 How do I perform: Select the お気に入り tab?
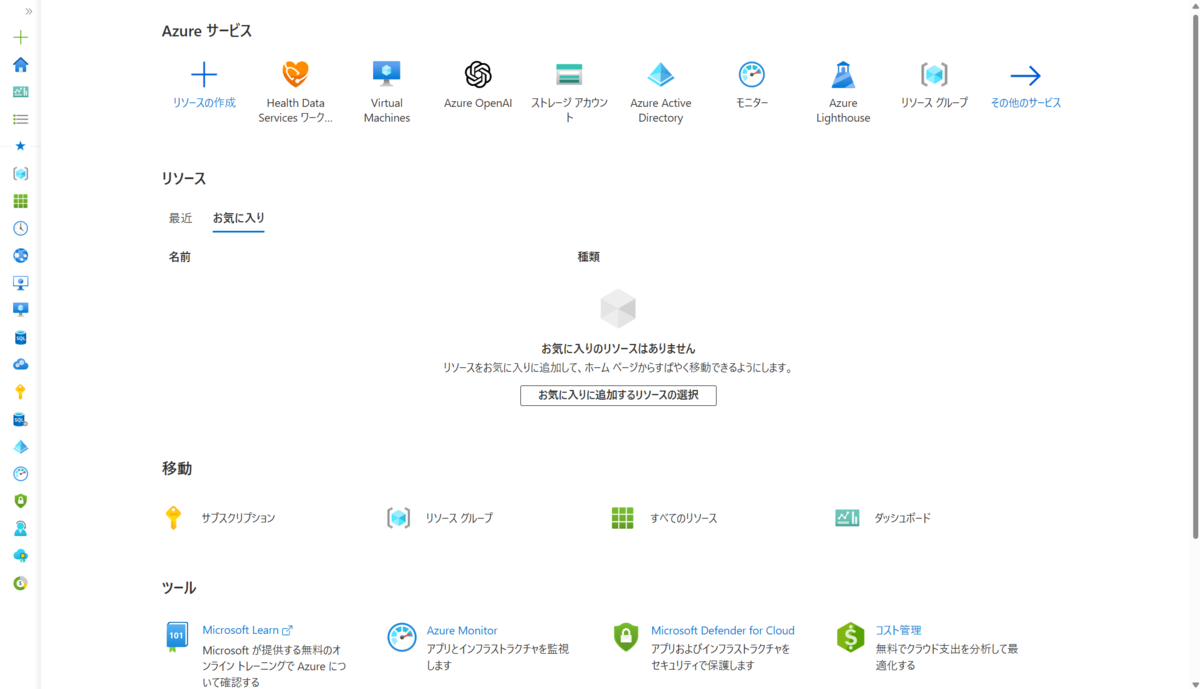238,218
